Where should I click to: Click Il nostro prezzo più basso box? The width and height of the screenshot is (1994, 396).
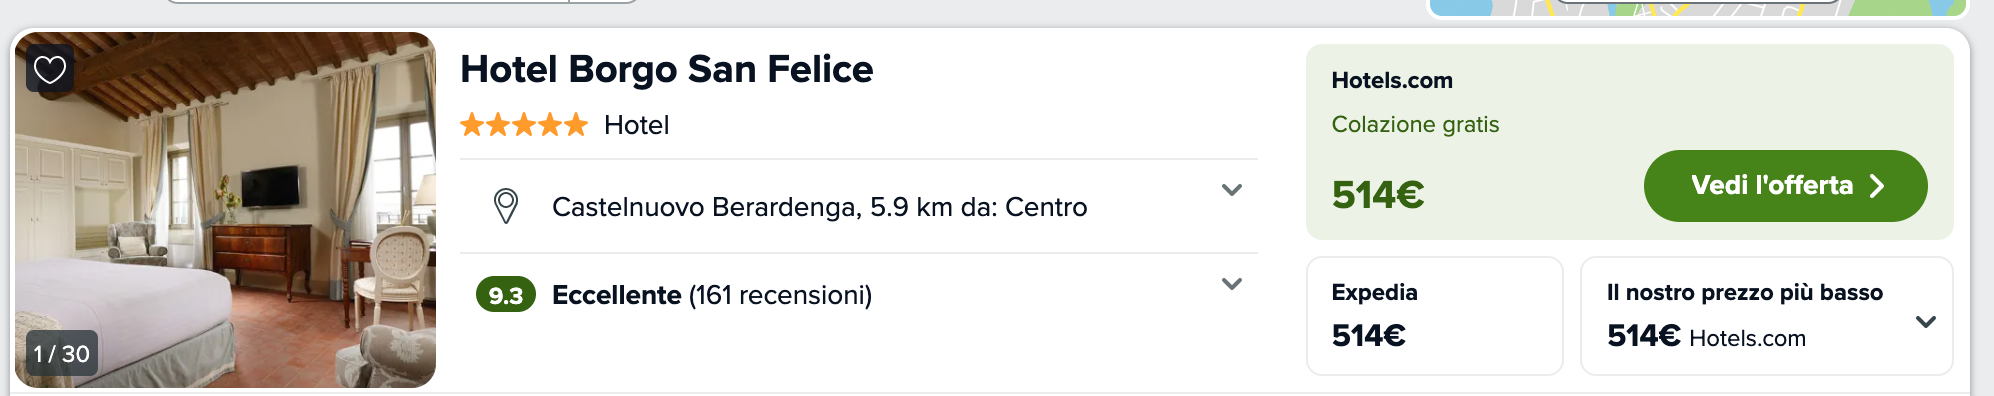(1766, 316)
